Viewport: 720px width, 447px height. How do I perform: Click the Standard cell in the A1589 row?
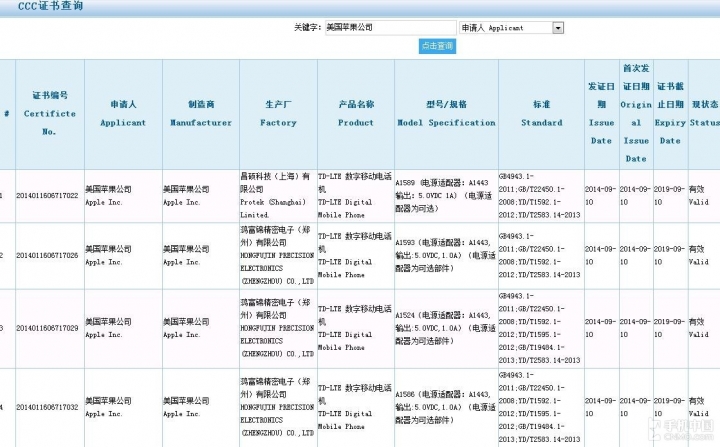(541, 196)
